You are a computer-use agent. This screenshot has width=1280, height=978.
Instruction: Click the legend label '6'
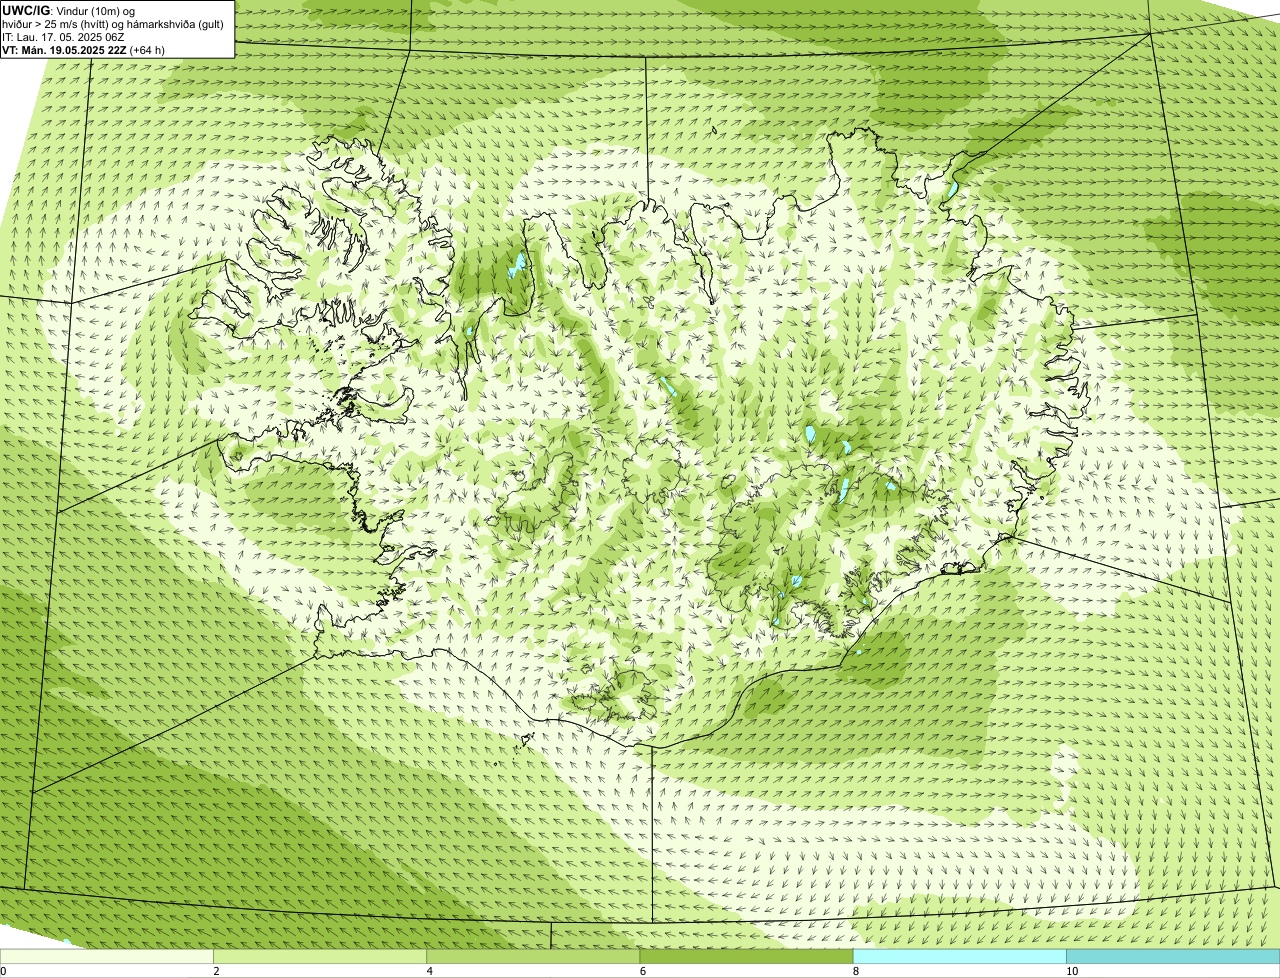point(643,971)
